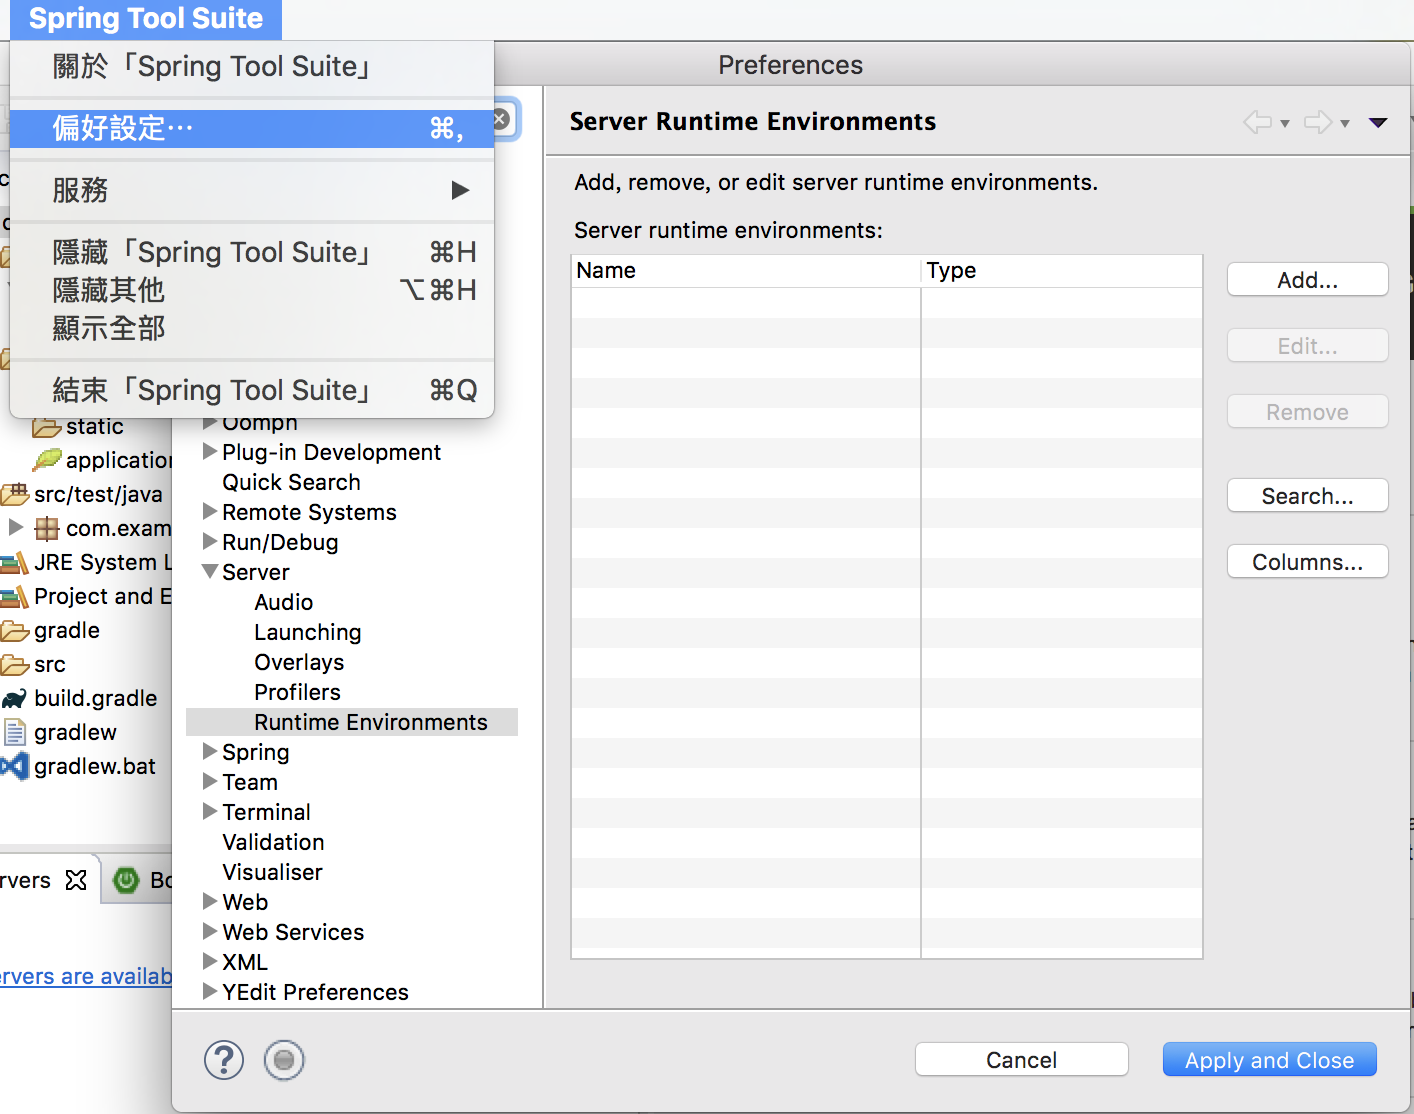Viewport: 1414px width, 1114px height.
Task: Open the forward history dropdown arrow
Action: (x=1345, y=124)
